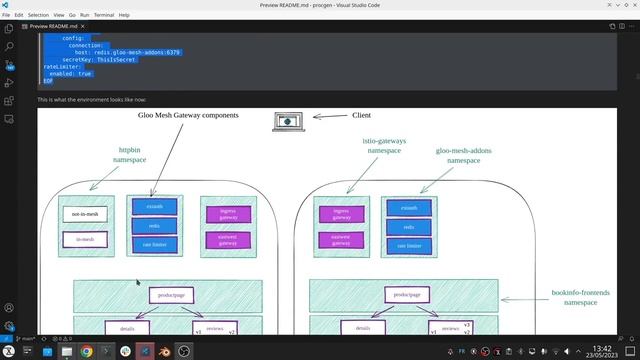The height and width of the screenshot is (360, 640).
Task: Open the Source Control view
Action: pos(9,65)
